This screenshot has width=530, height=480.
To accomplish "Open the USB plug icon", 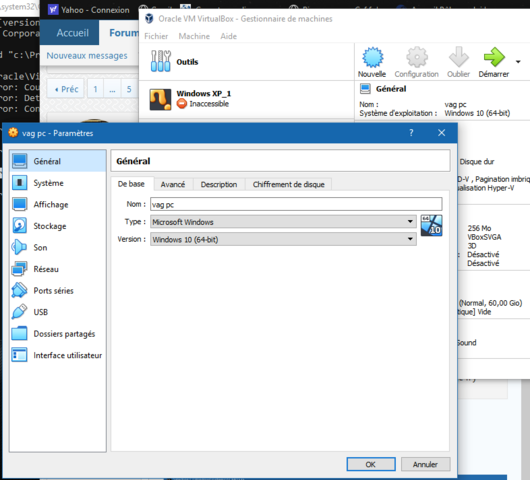I will [x=20, y=312].
